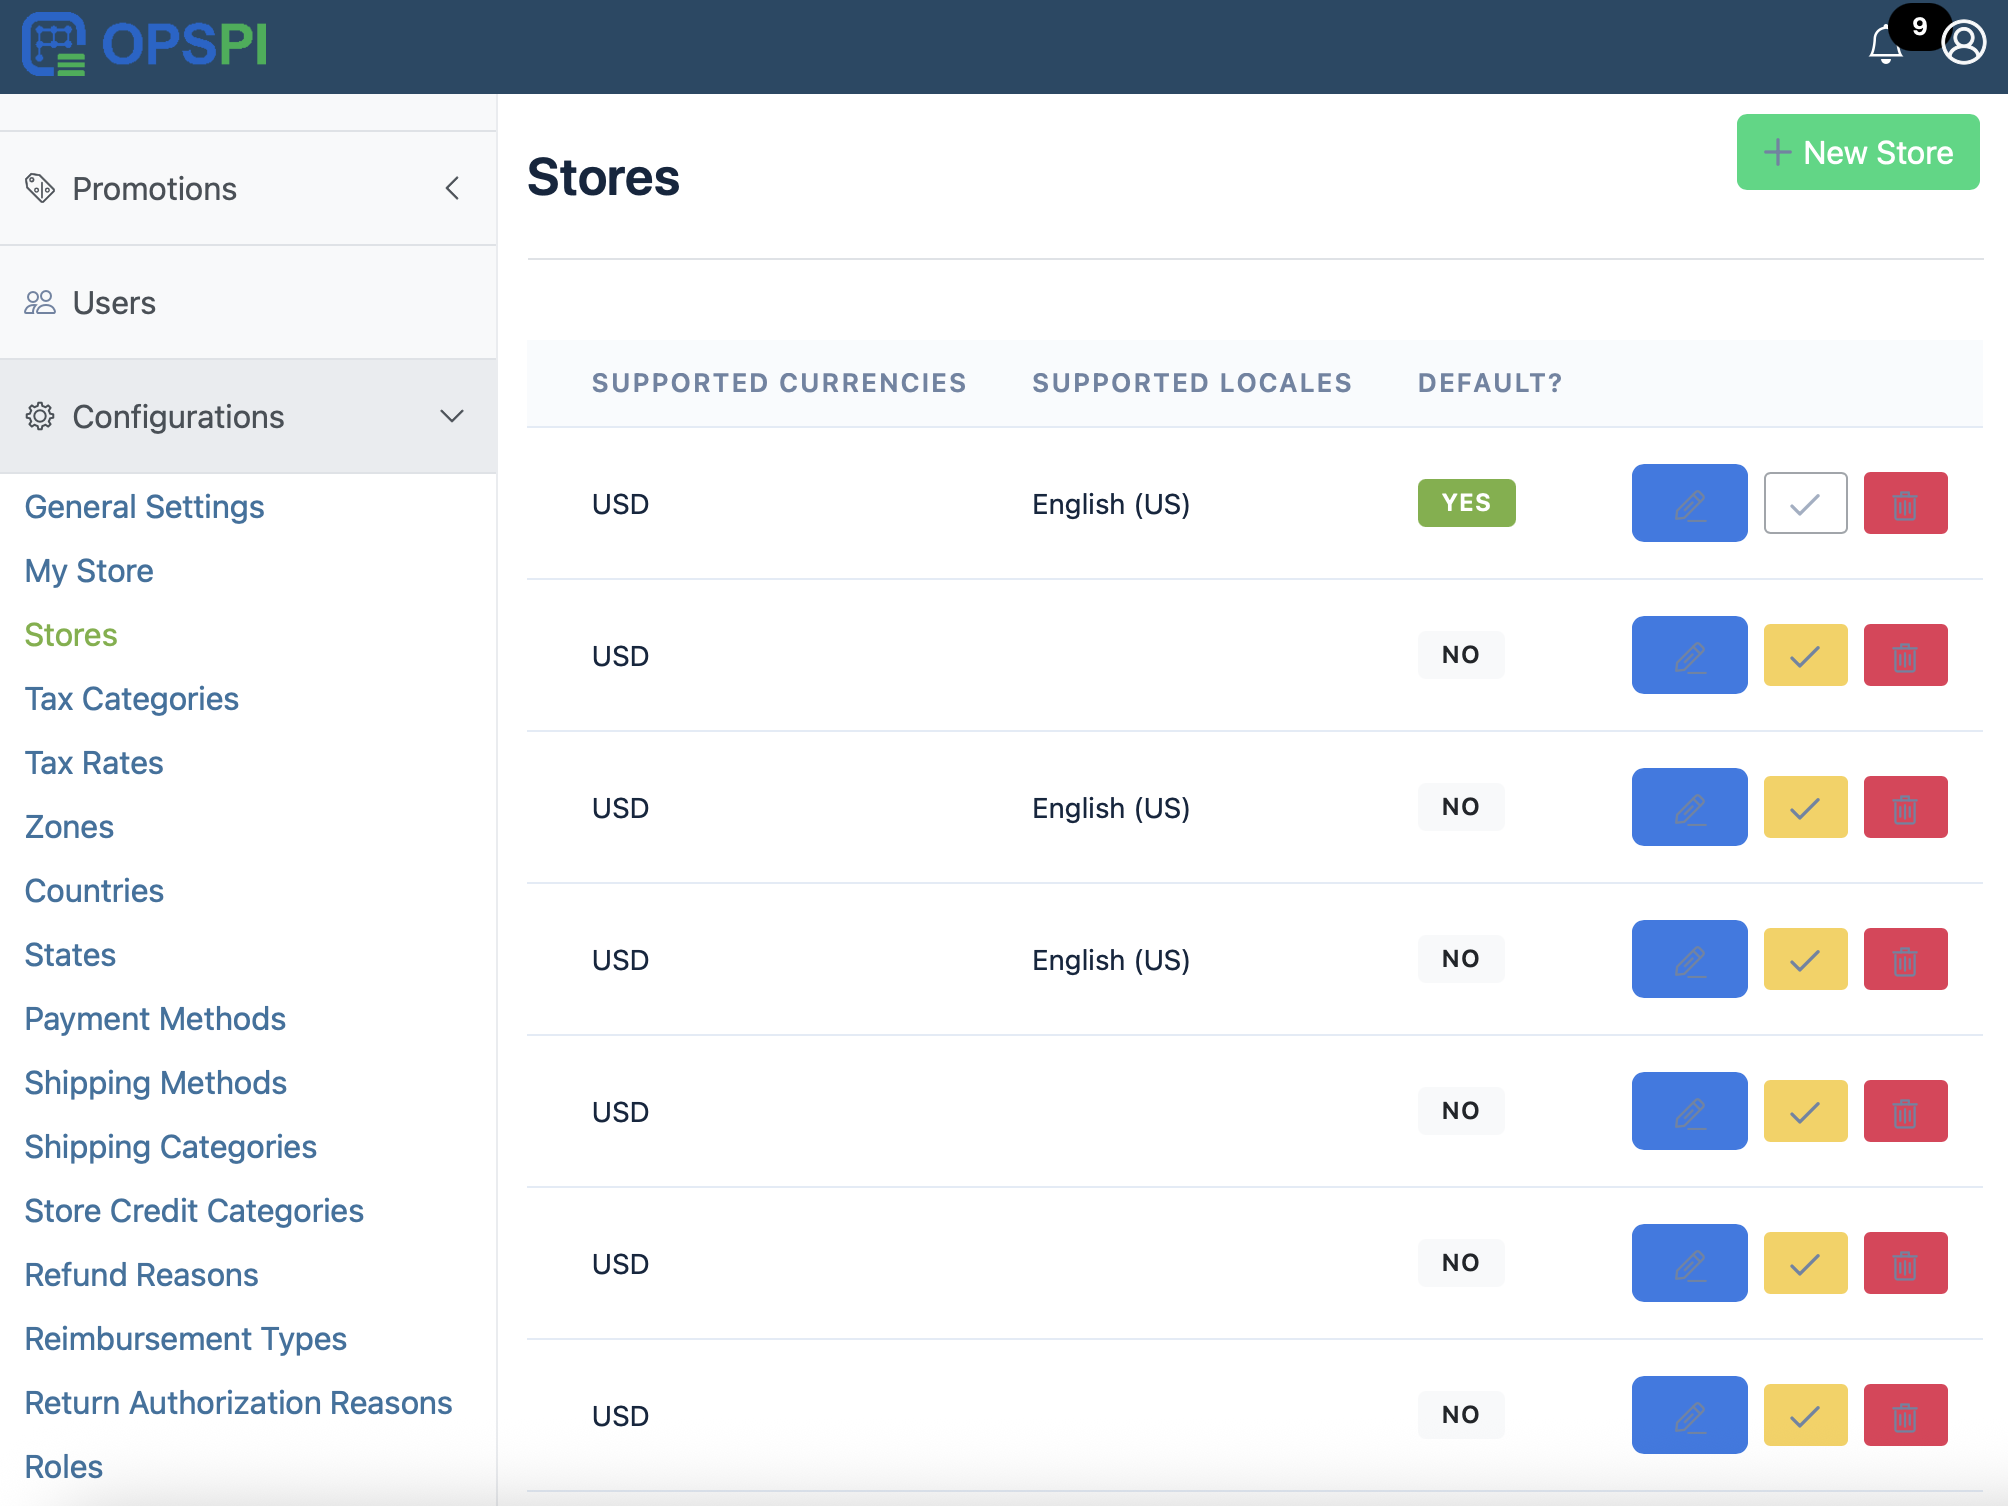Edit the default store with YES badge
The image size is (2008, 1506).
point(1689,503)
